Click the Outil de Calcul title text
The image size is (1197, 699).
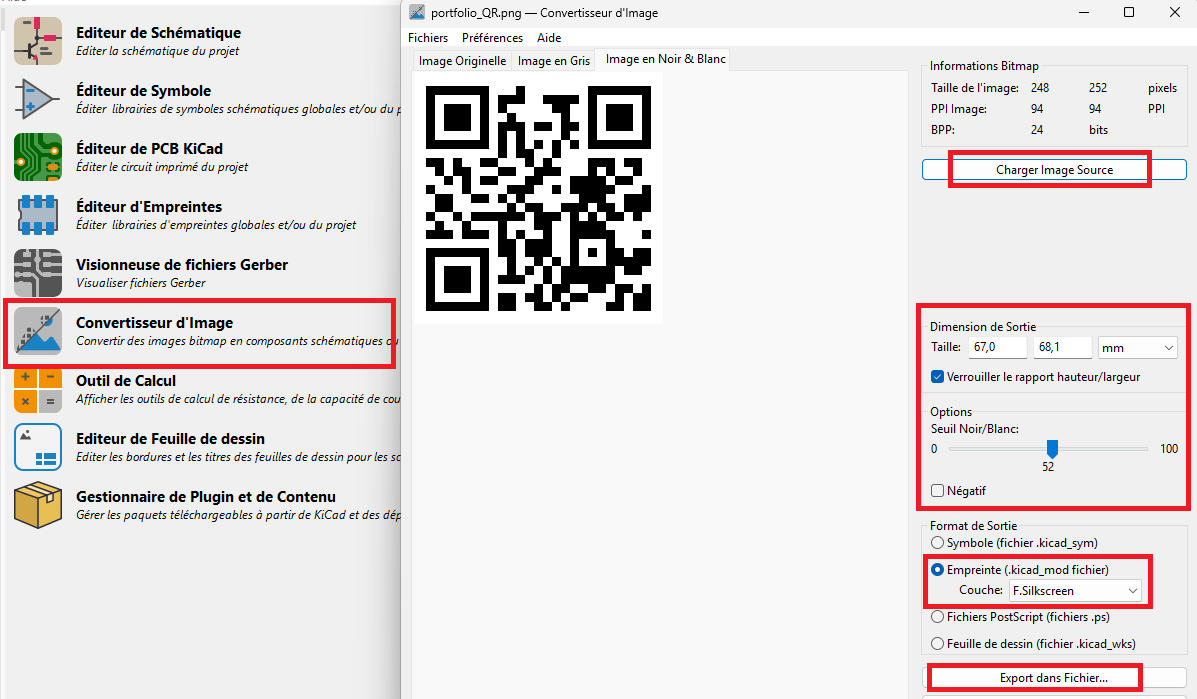pos(126,381)
